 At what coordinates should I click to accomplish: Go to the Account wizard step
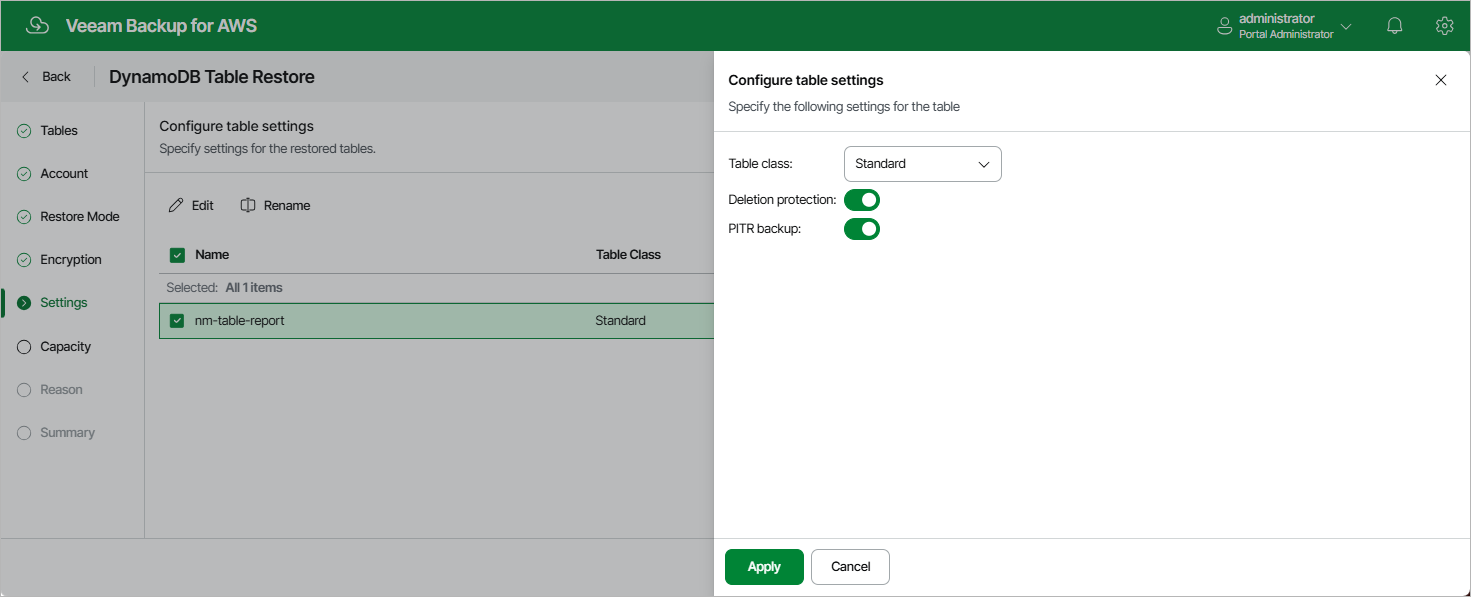[x=64, y=174]
